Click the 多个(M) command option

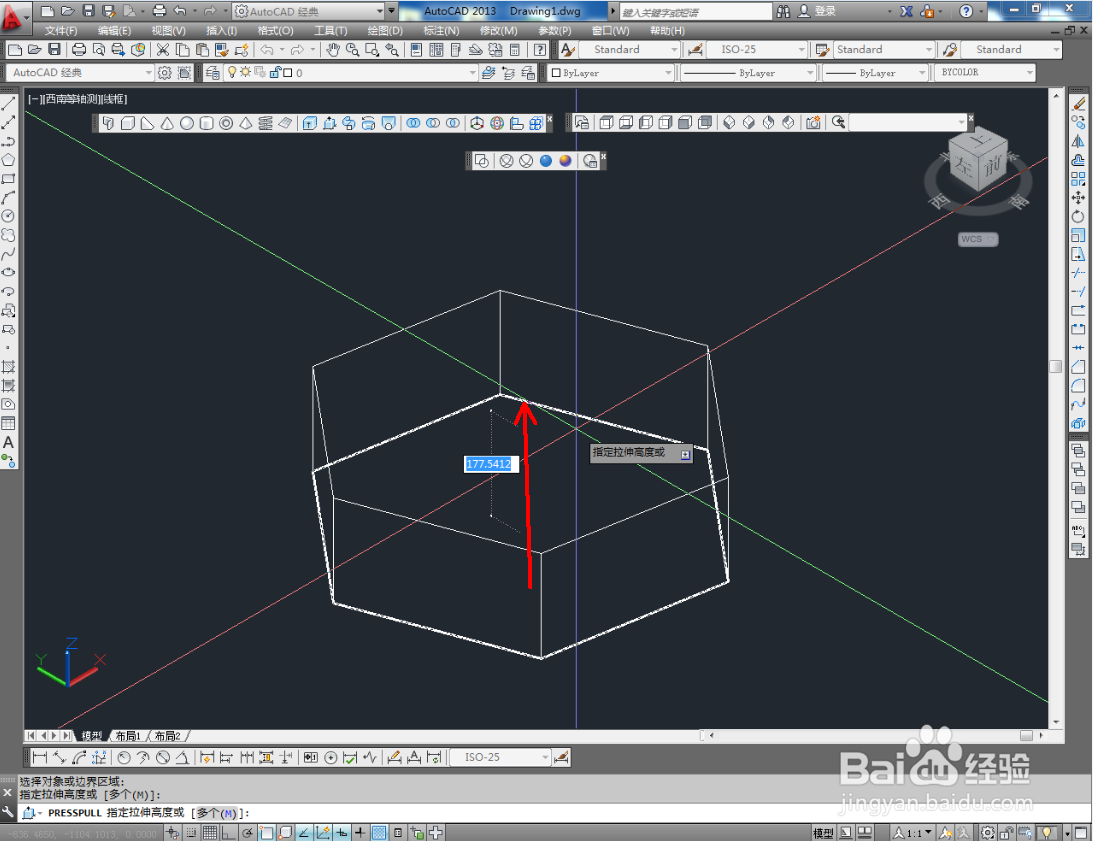[216, 813]
